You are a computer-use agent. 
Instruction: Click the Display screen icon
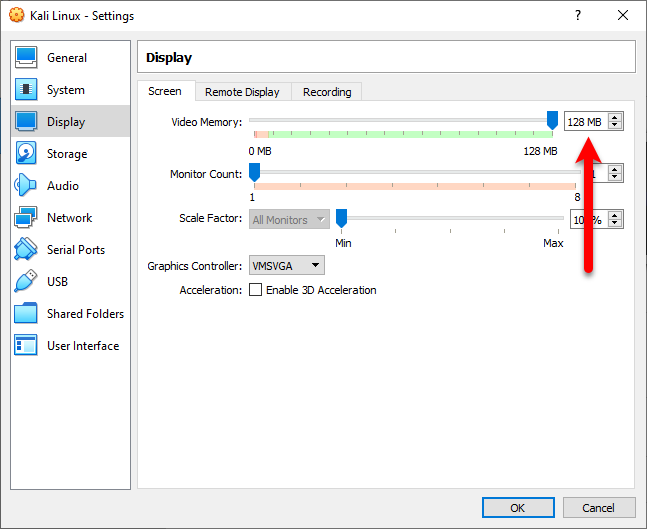26,121
